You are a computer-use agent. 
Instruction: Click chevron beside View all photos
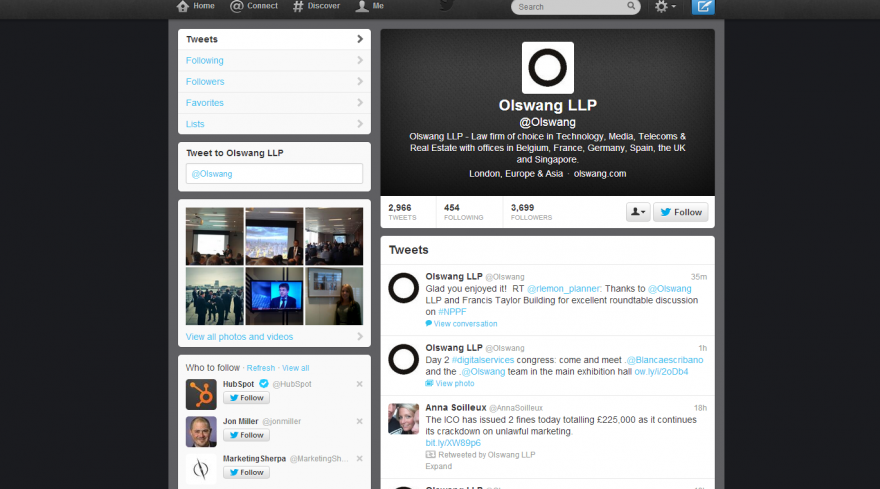click(360, 336)
